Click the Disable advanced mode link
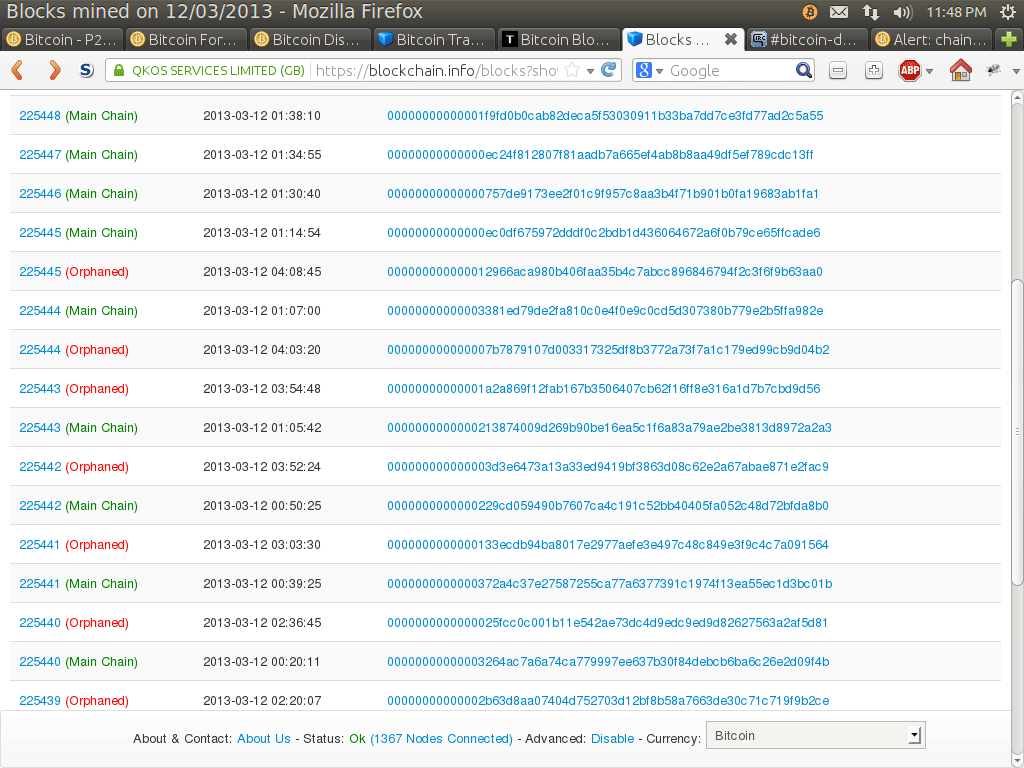 pyautogui.click(x=612, y=739)
